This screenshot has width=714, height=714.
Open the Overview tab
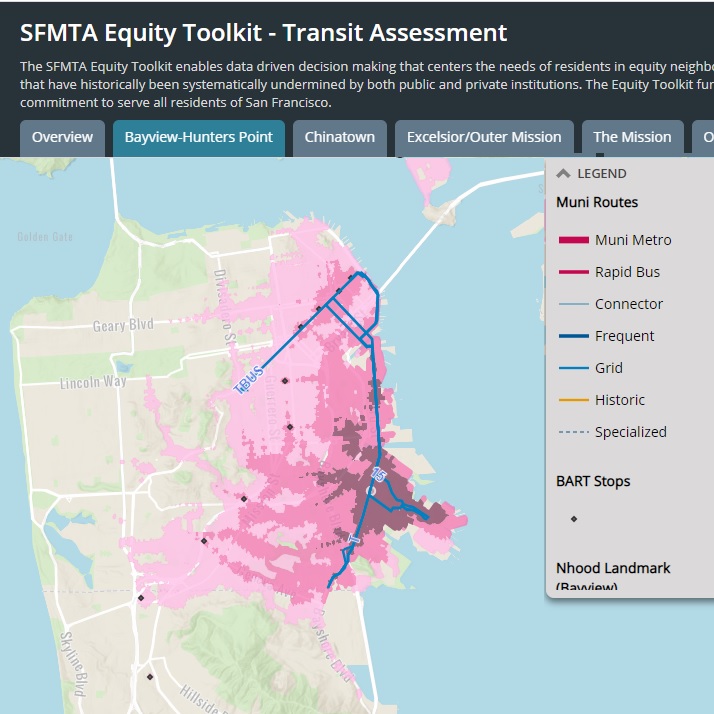62,138
